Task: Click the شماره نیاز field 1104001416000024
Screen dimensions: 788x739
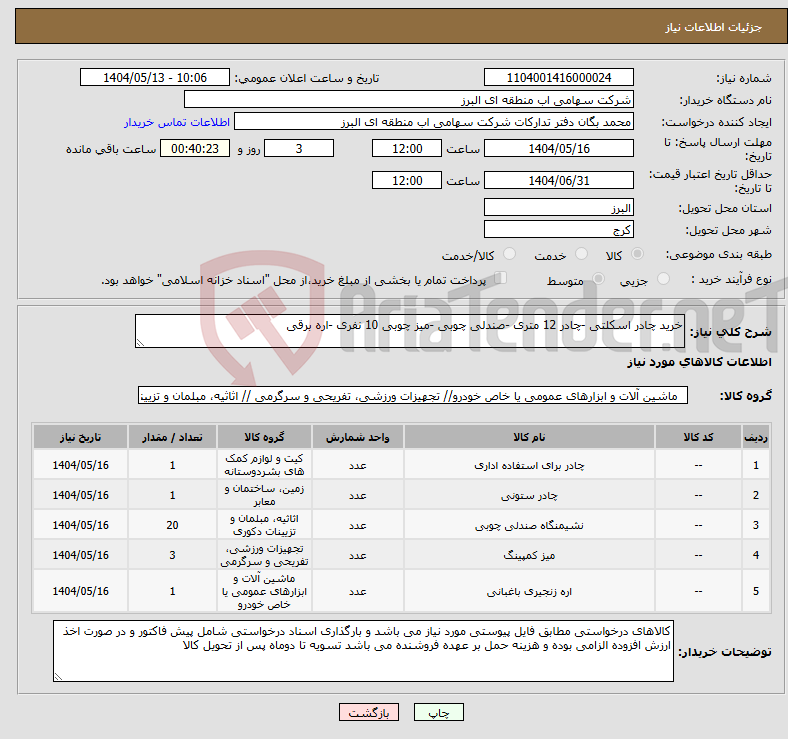Action: [x=559, y=77]
